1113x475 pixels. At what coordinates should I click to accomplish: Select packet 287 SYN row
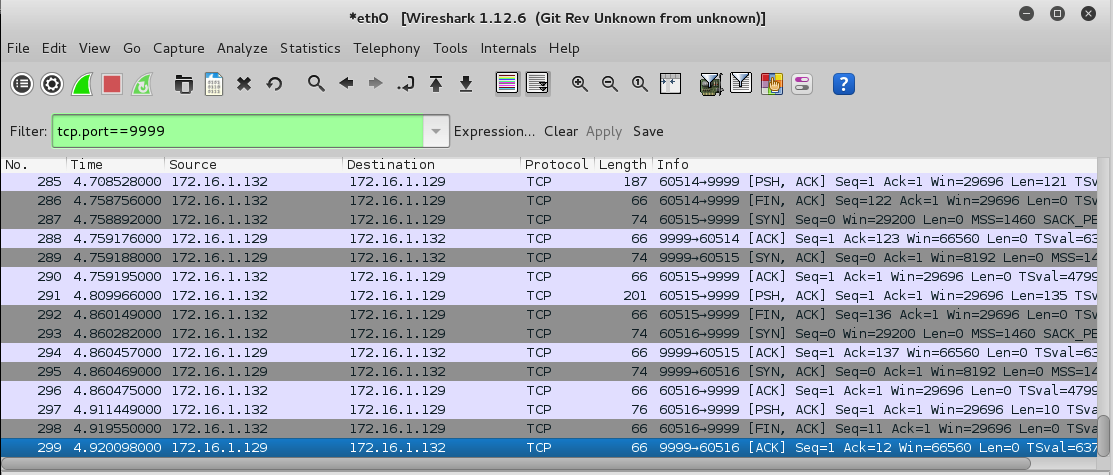click(549, 219)
